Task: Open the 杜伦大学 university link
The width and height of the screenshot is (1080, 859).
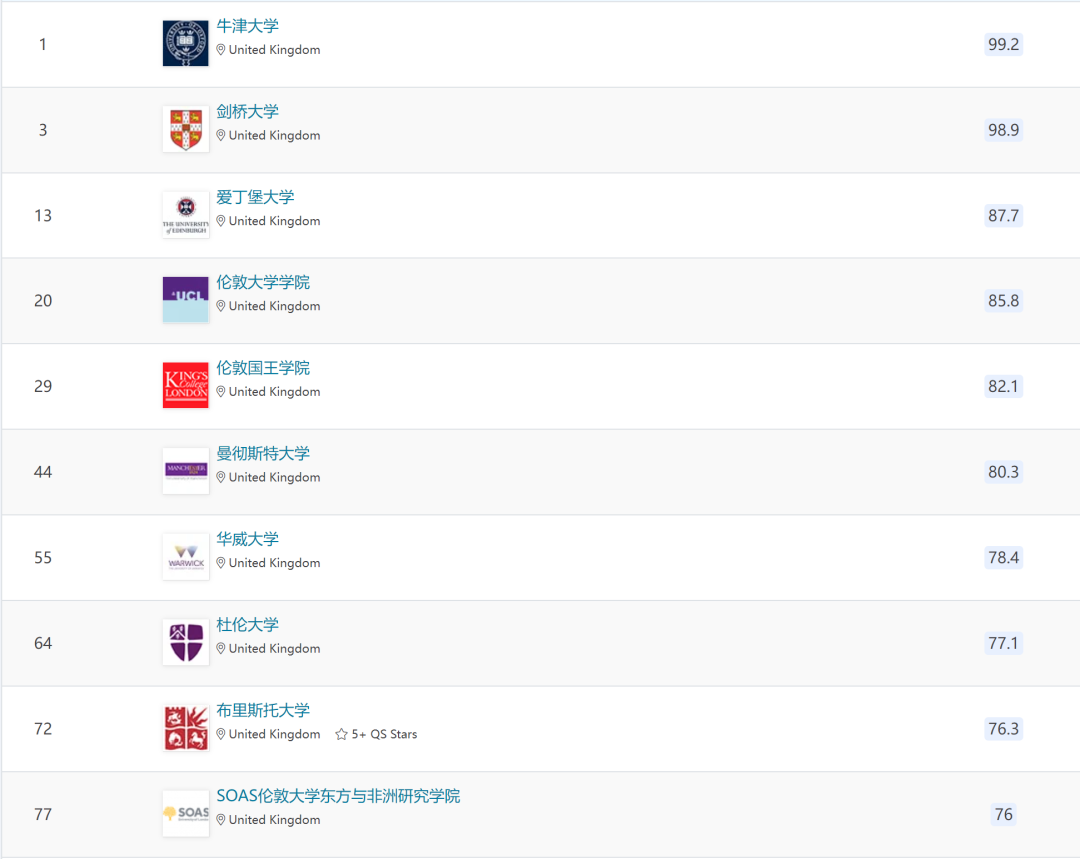Action: coord(247,625)
